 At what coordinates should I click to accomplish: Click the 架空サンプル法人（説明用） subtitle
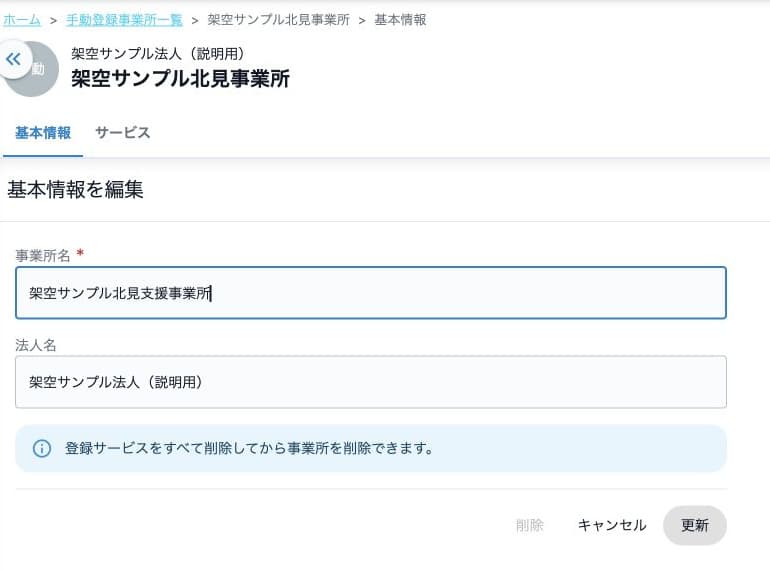[158, 54]
